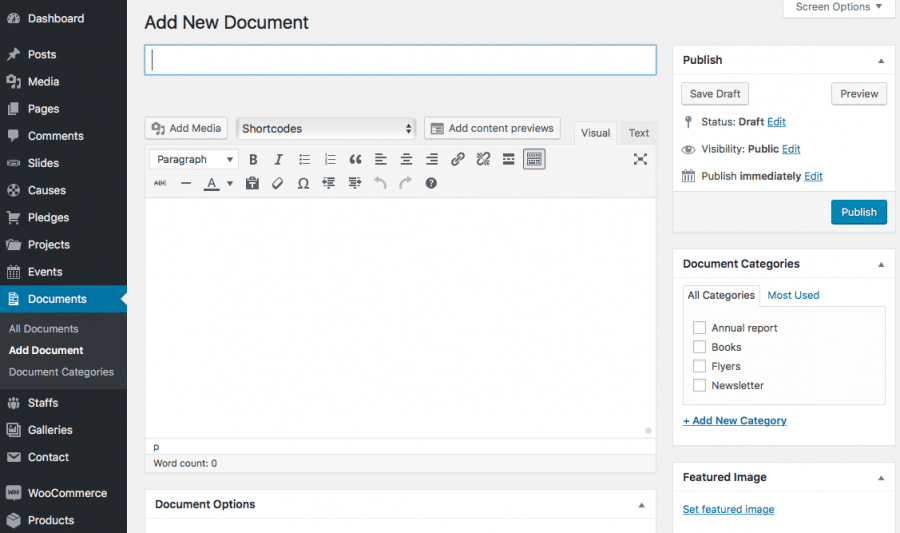The width and height of the screenshot is (900, 533).
Task: Apply italic formatting
Action: coord(278,159)
